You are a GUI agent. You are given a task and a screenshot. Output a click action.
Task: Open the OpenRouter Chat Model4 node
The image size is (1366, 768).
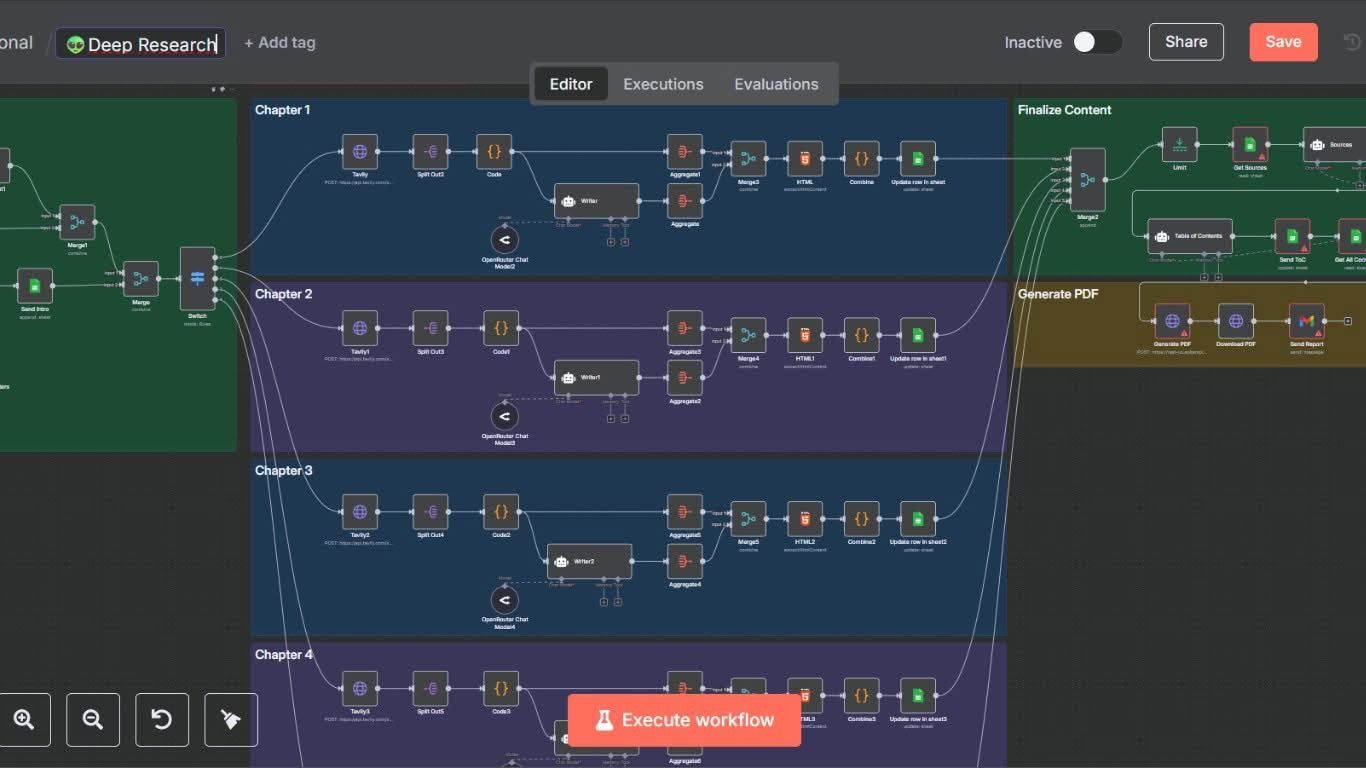click(505, 600)
